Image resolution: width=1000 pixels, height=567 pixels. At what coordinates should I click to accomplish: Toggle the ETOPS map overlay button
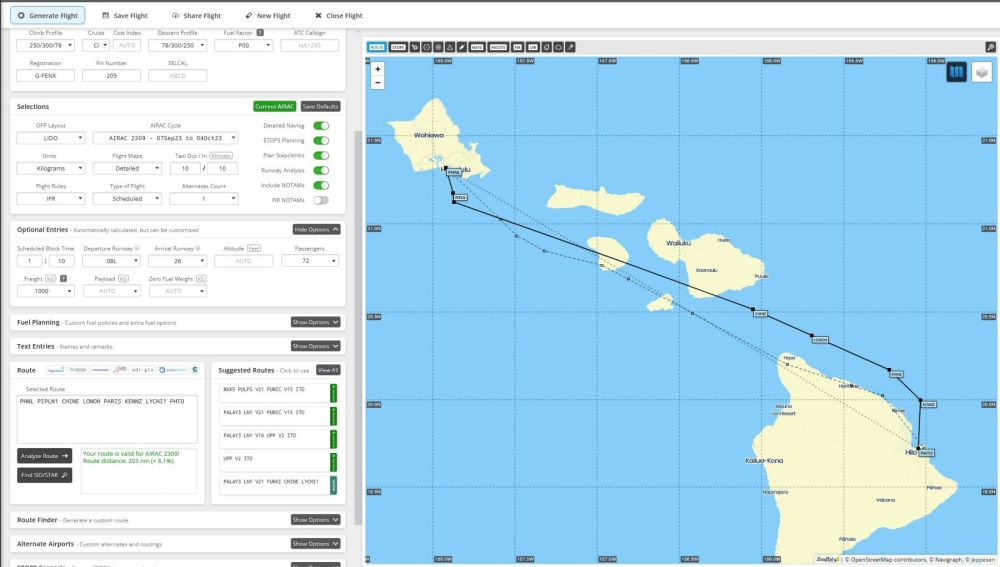click(398, 47)
